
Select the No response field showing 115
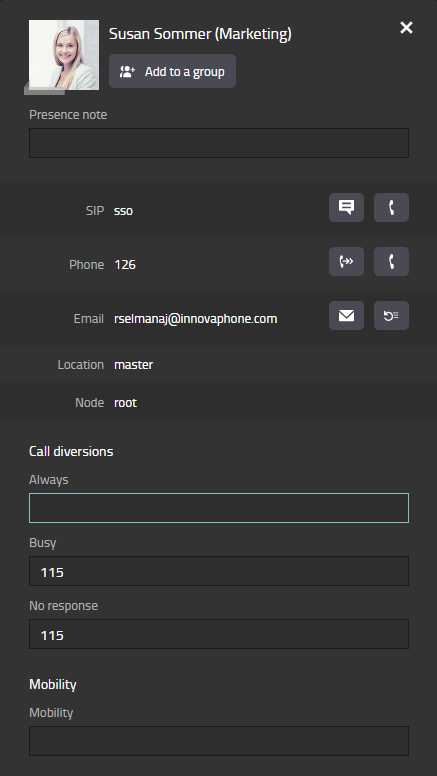click(x=219, y=634)
